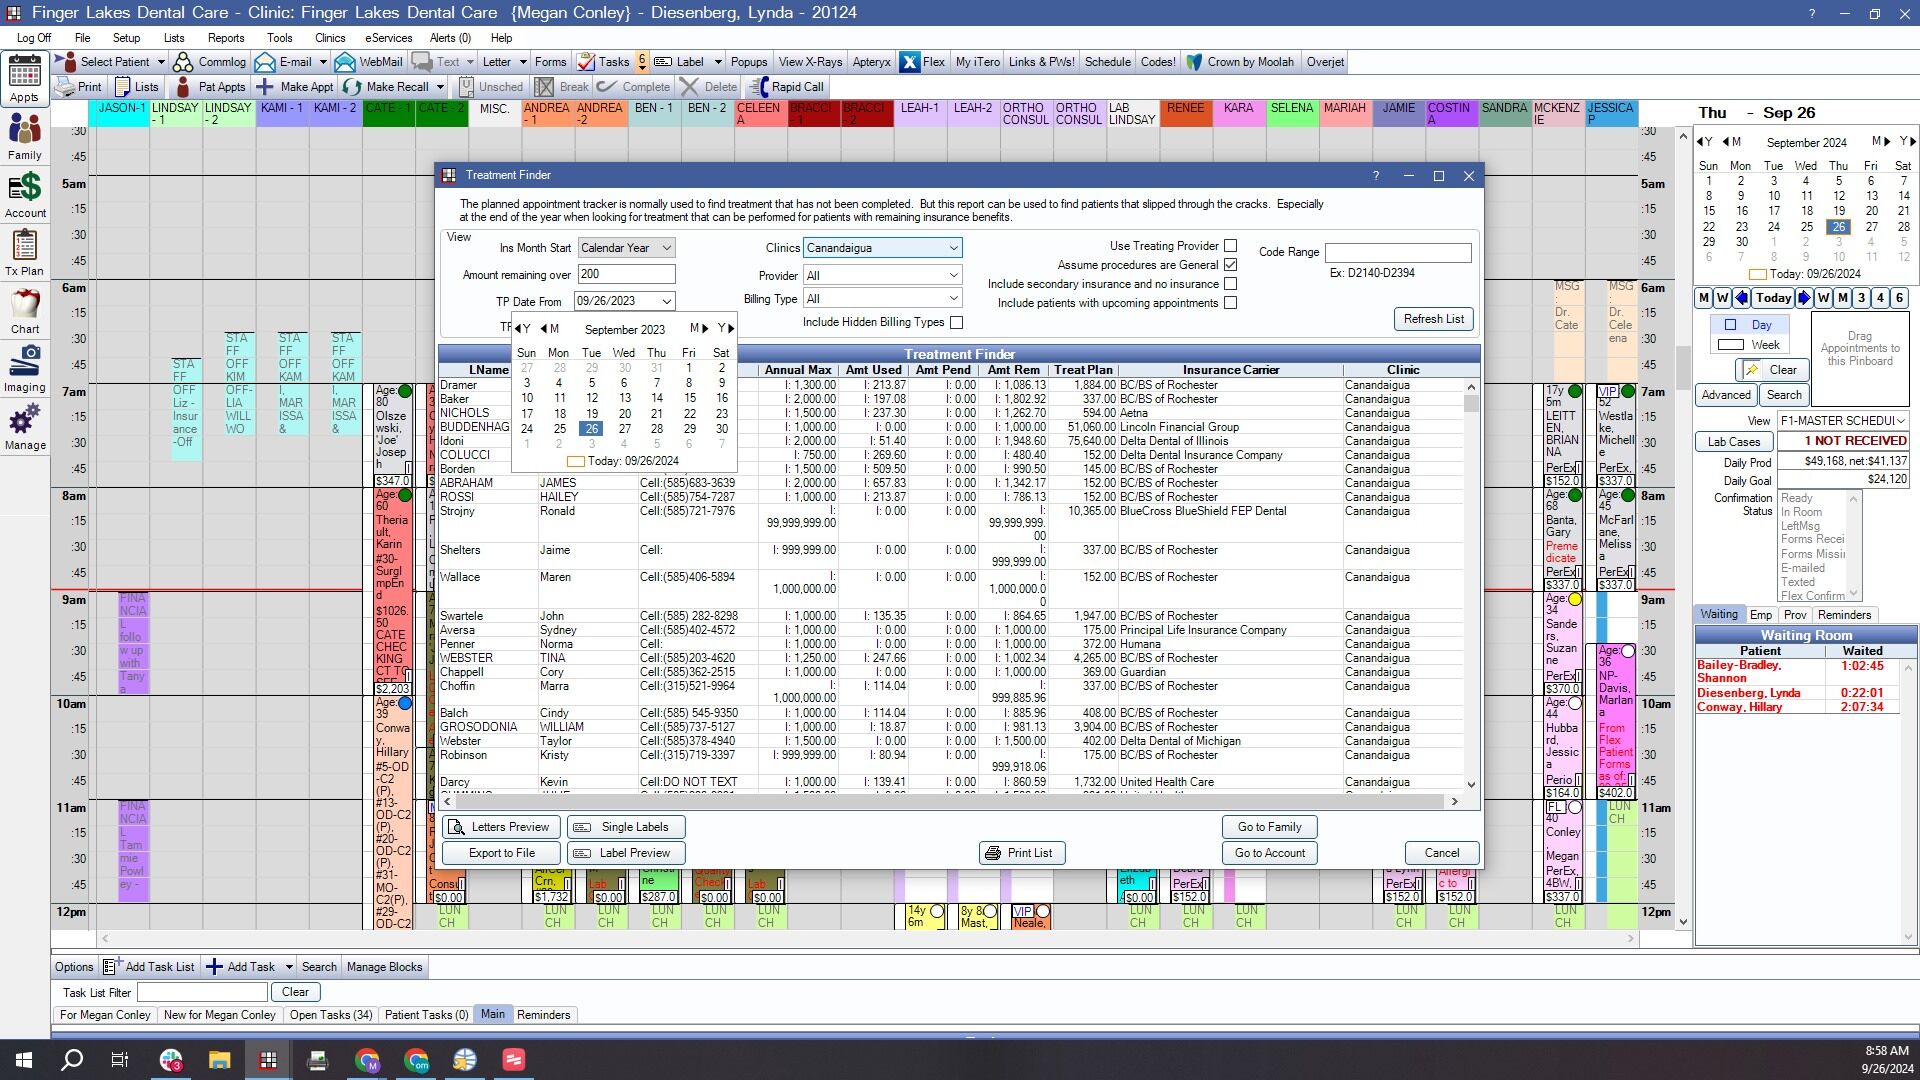
Task: Open the Tx Plan module
Action: 25,253
